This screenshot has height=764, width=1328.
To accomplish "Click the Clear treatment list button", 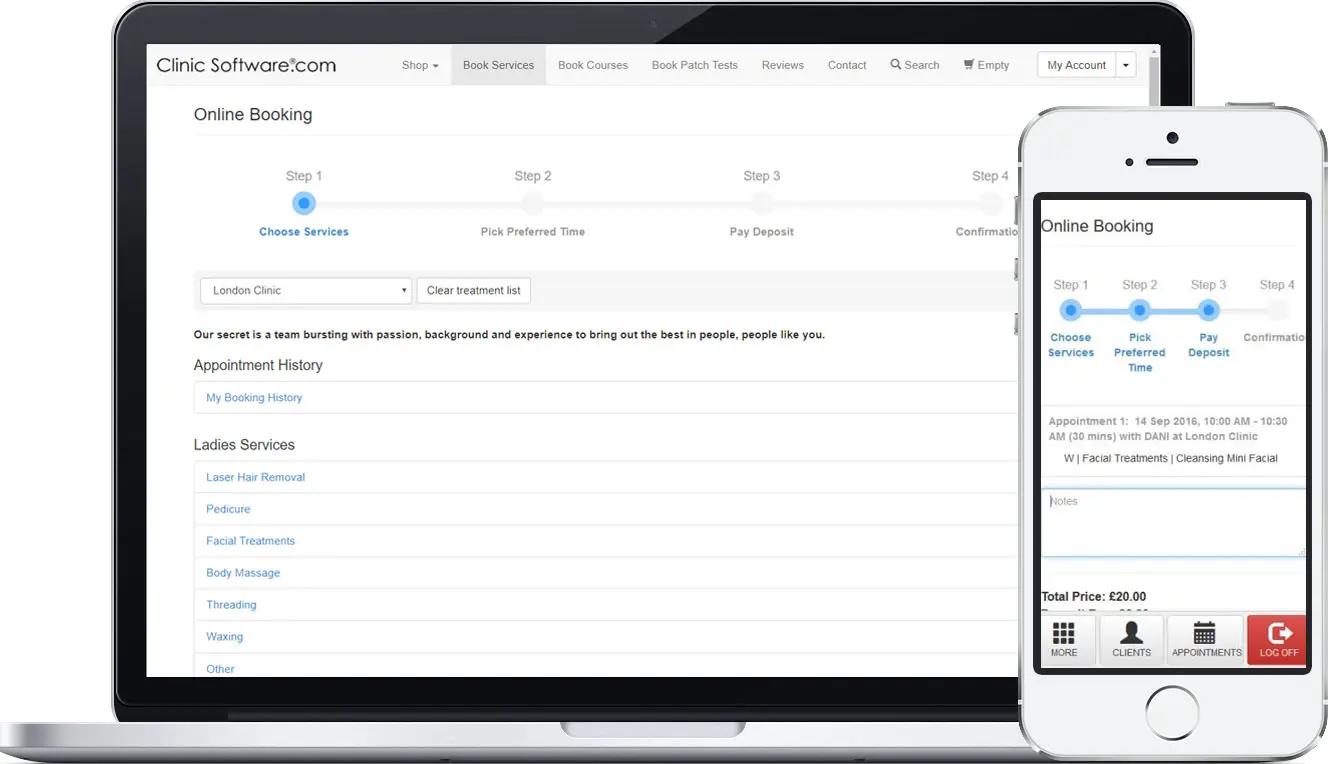I will pos(473,291).
